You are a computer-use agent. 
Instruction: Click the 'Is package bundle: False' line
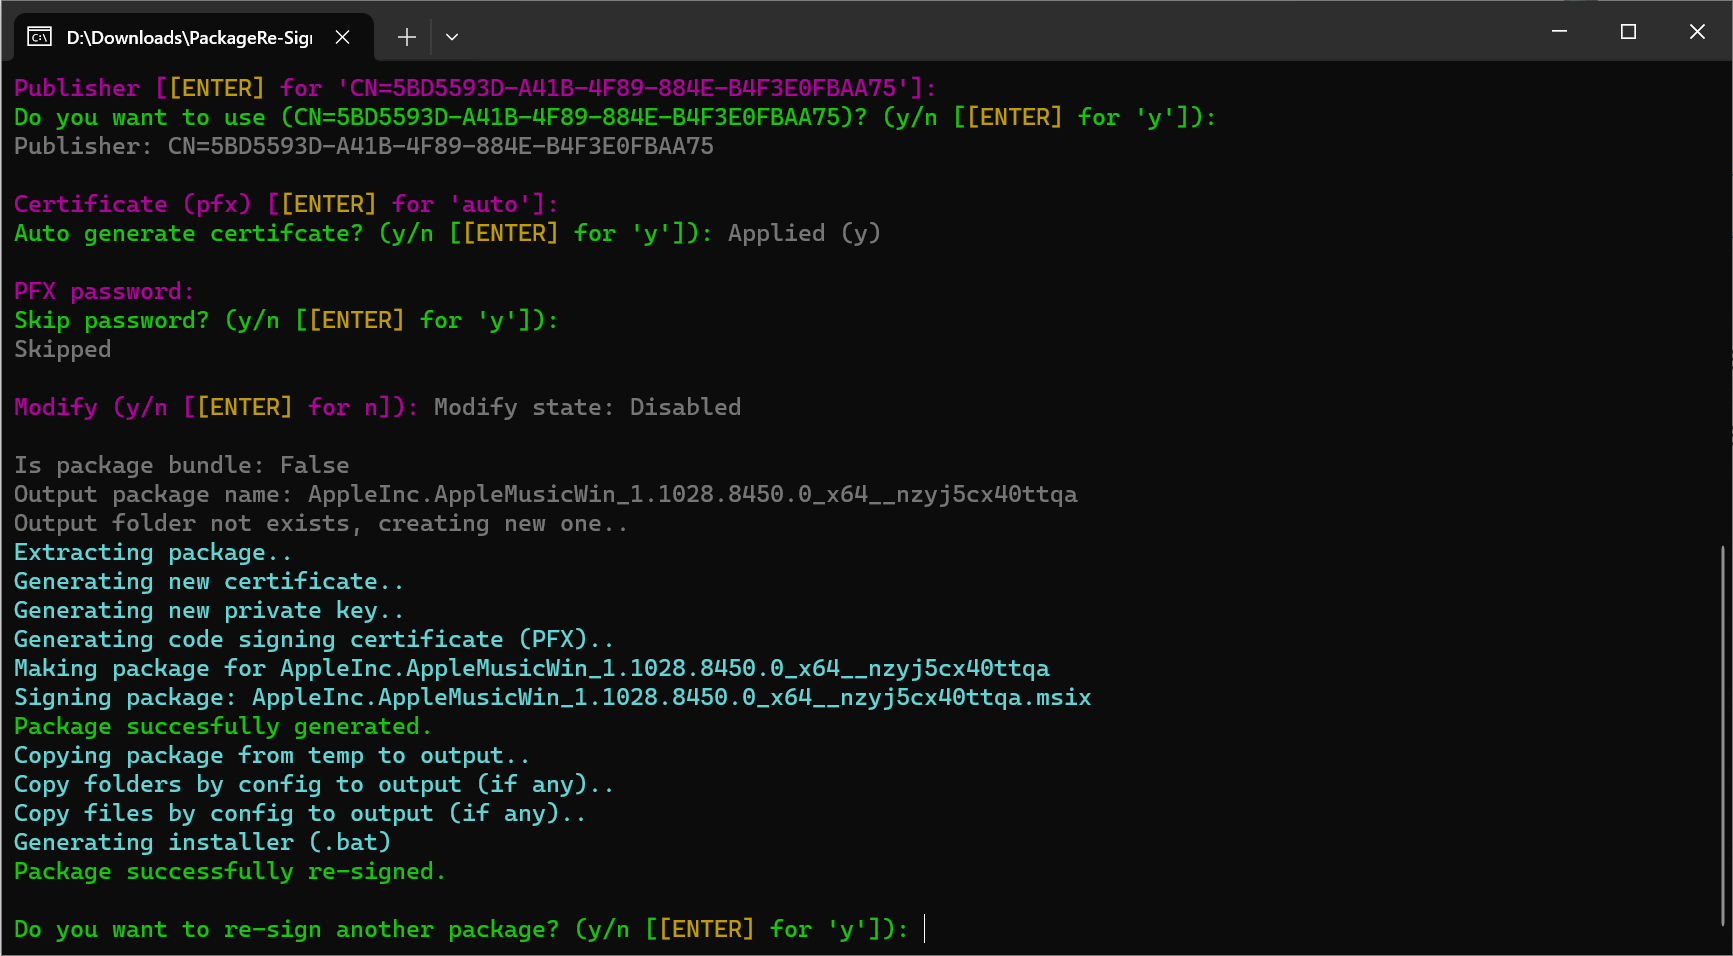(181, 465)
